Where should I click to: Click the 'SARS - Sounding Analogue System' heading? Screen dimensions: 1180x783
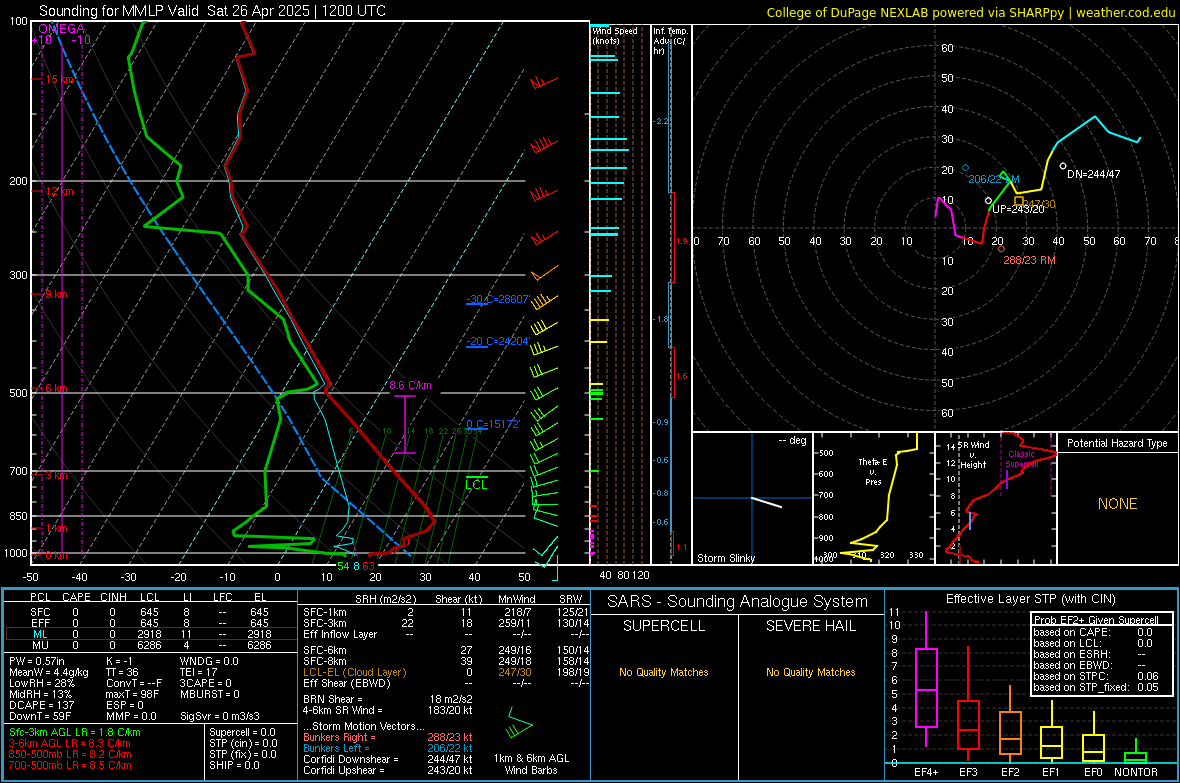click(738, 602)
